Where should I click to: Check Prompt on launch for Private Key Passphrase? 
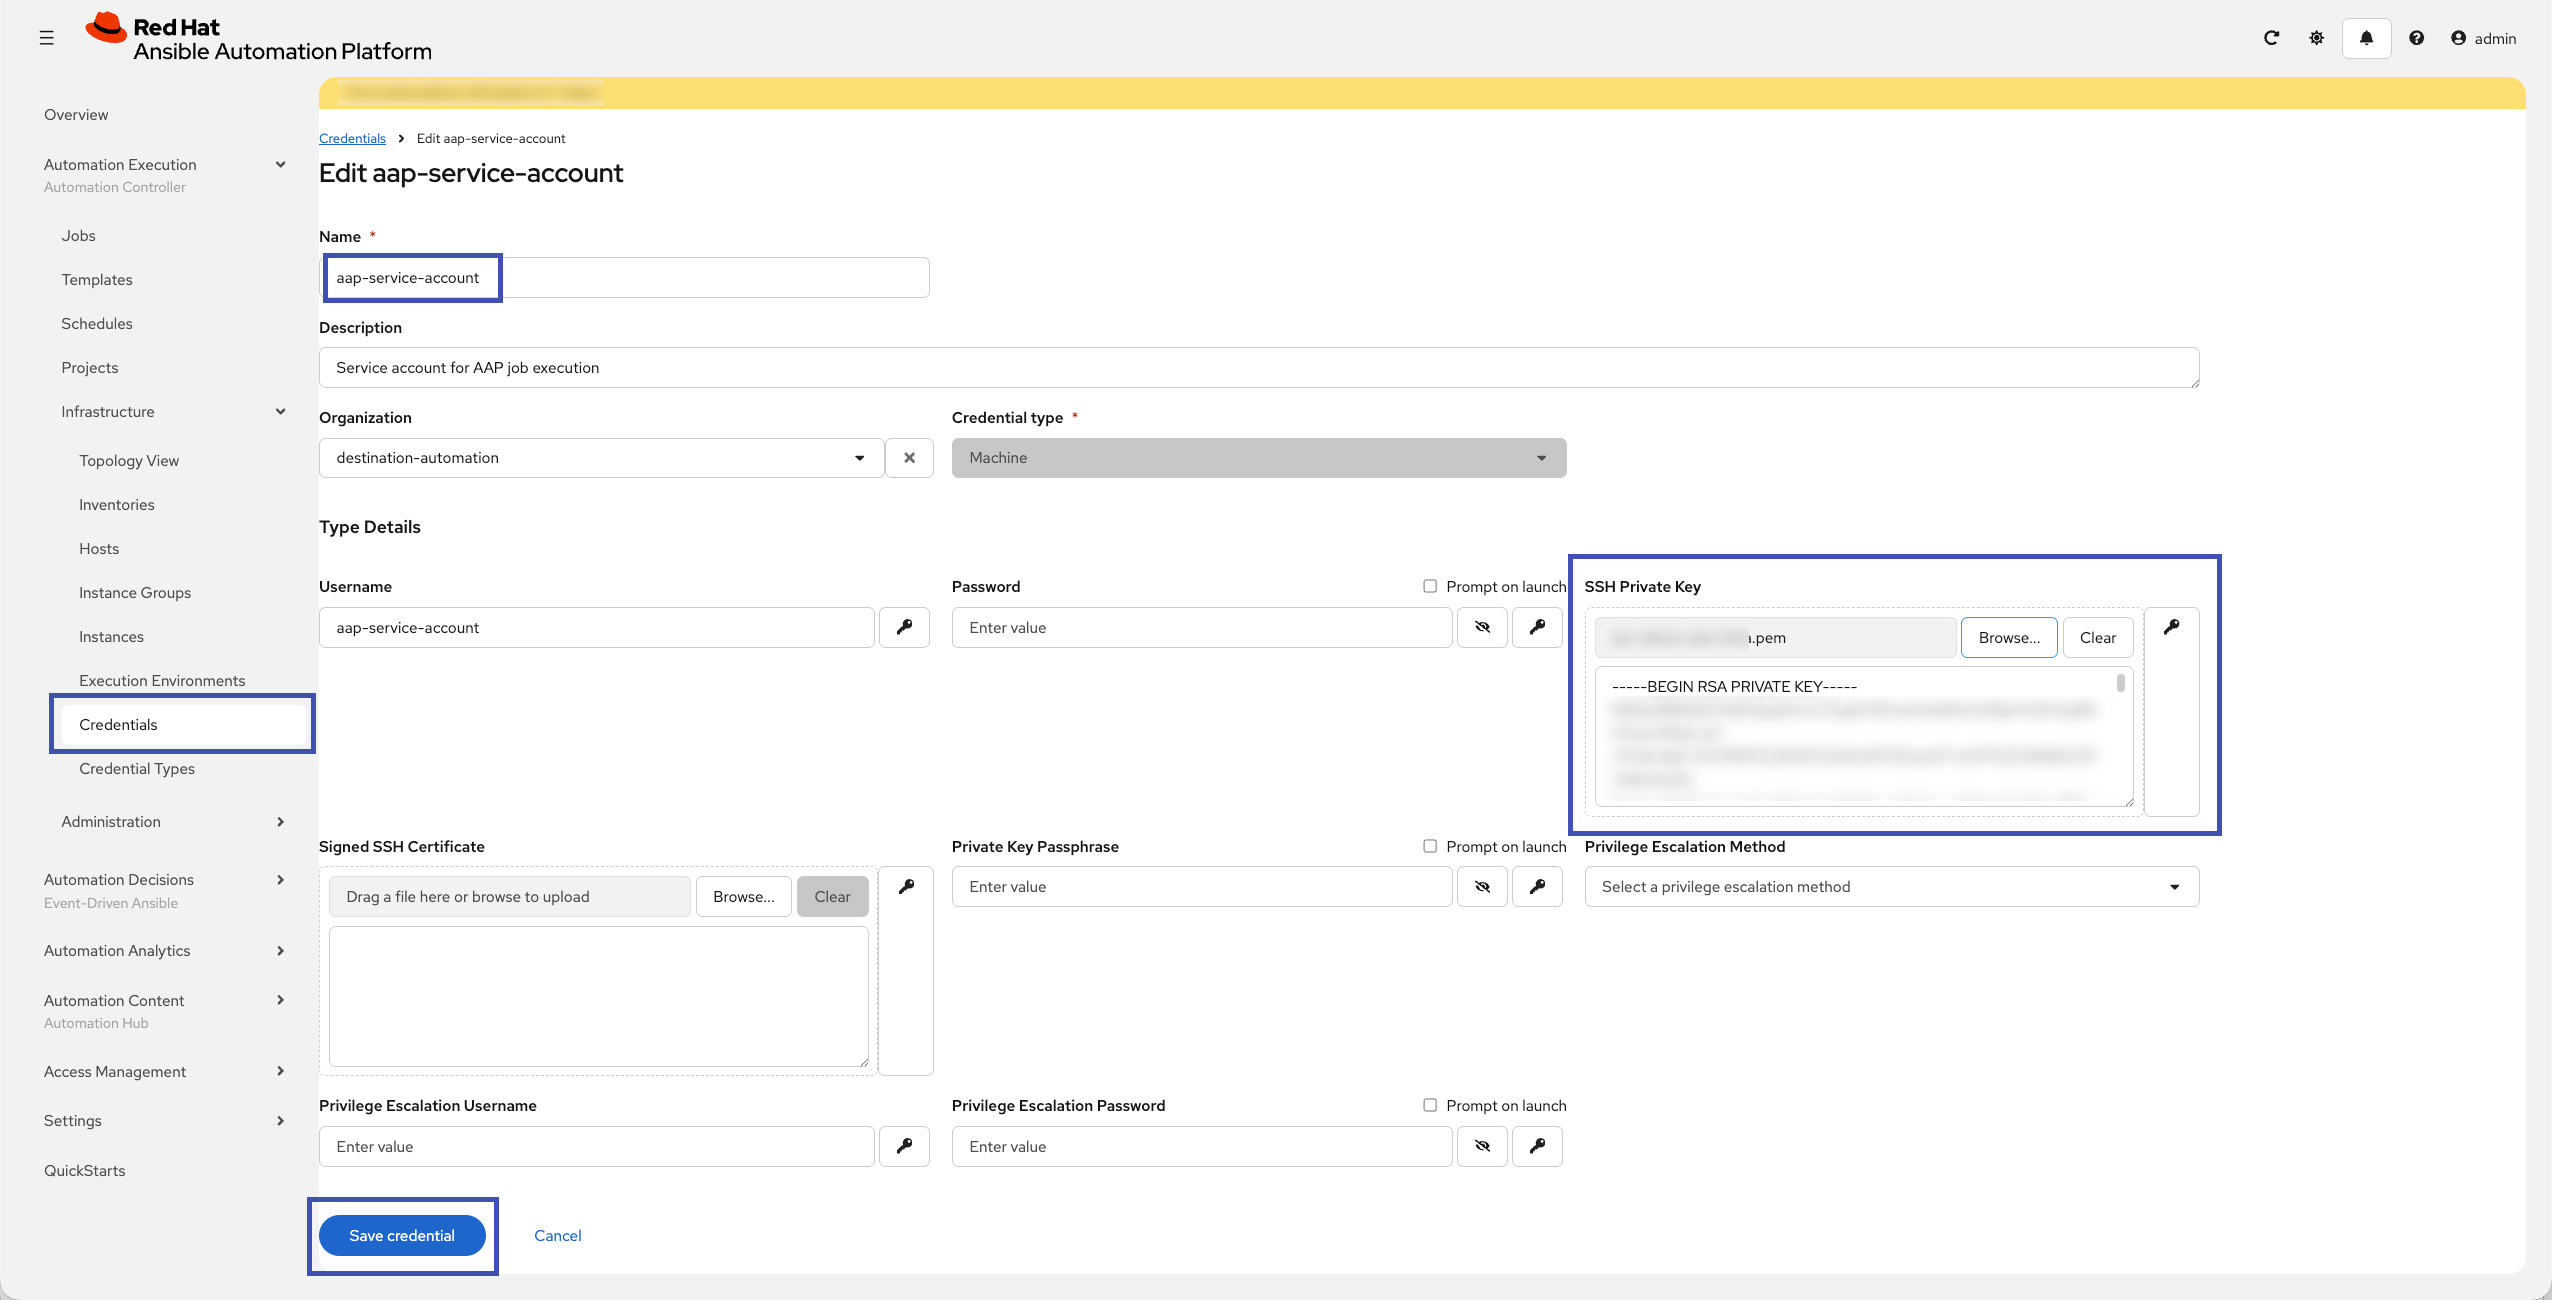click(1430, 846)
